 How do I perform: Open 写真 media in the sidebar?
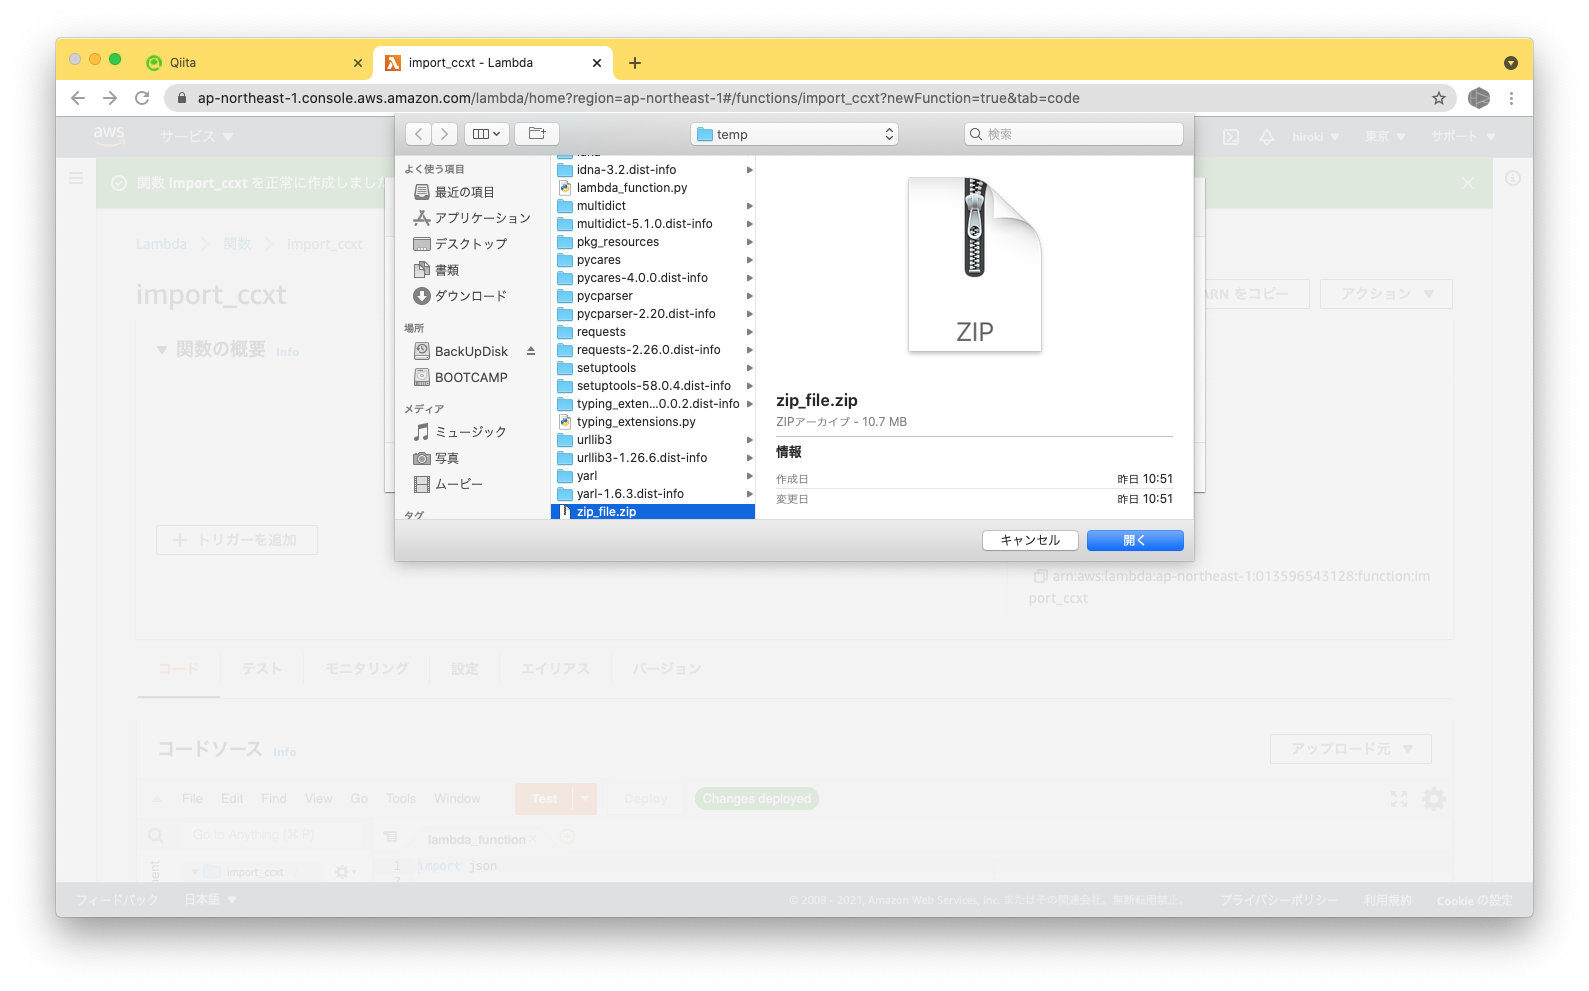tap(437, 458)
